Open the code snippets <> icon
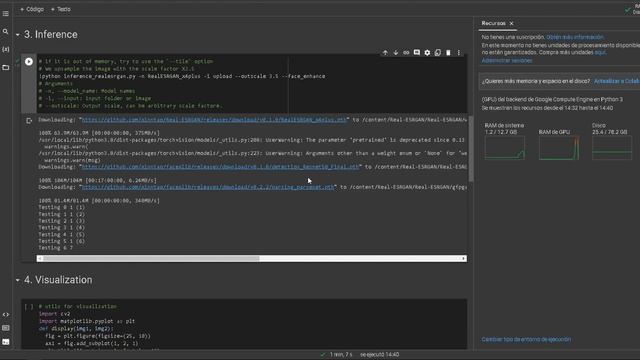This screenshot has height=360, width=640. pyautogui.click(x=6, y=315)
